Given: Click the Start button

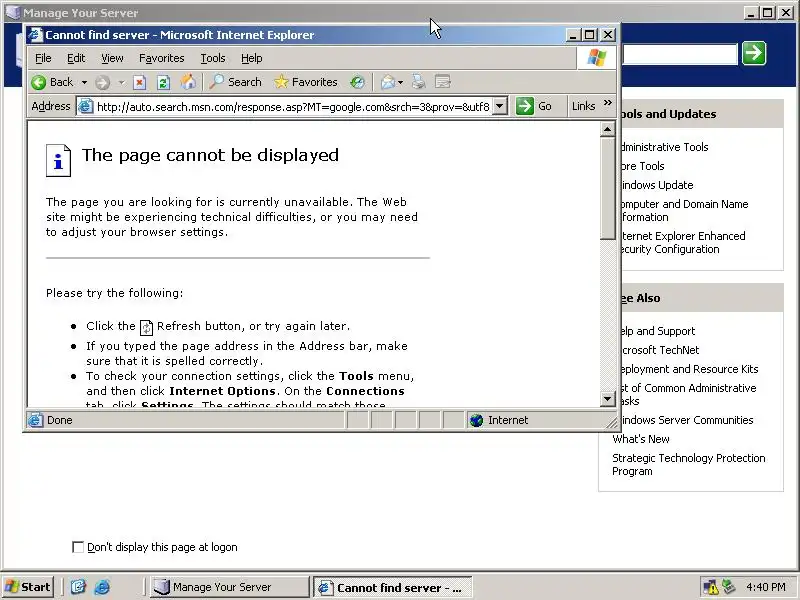Looking at the screenshot, I should pos(28,587).
